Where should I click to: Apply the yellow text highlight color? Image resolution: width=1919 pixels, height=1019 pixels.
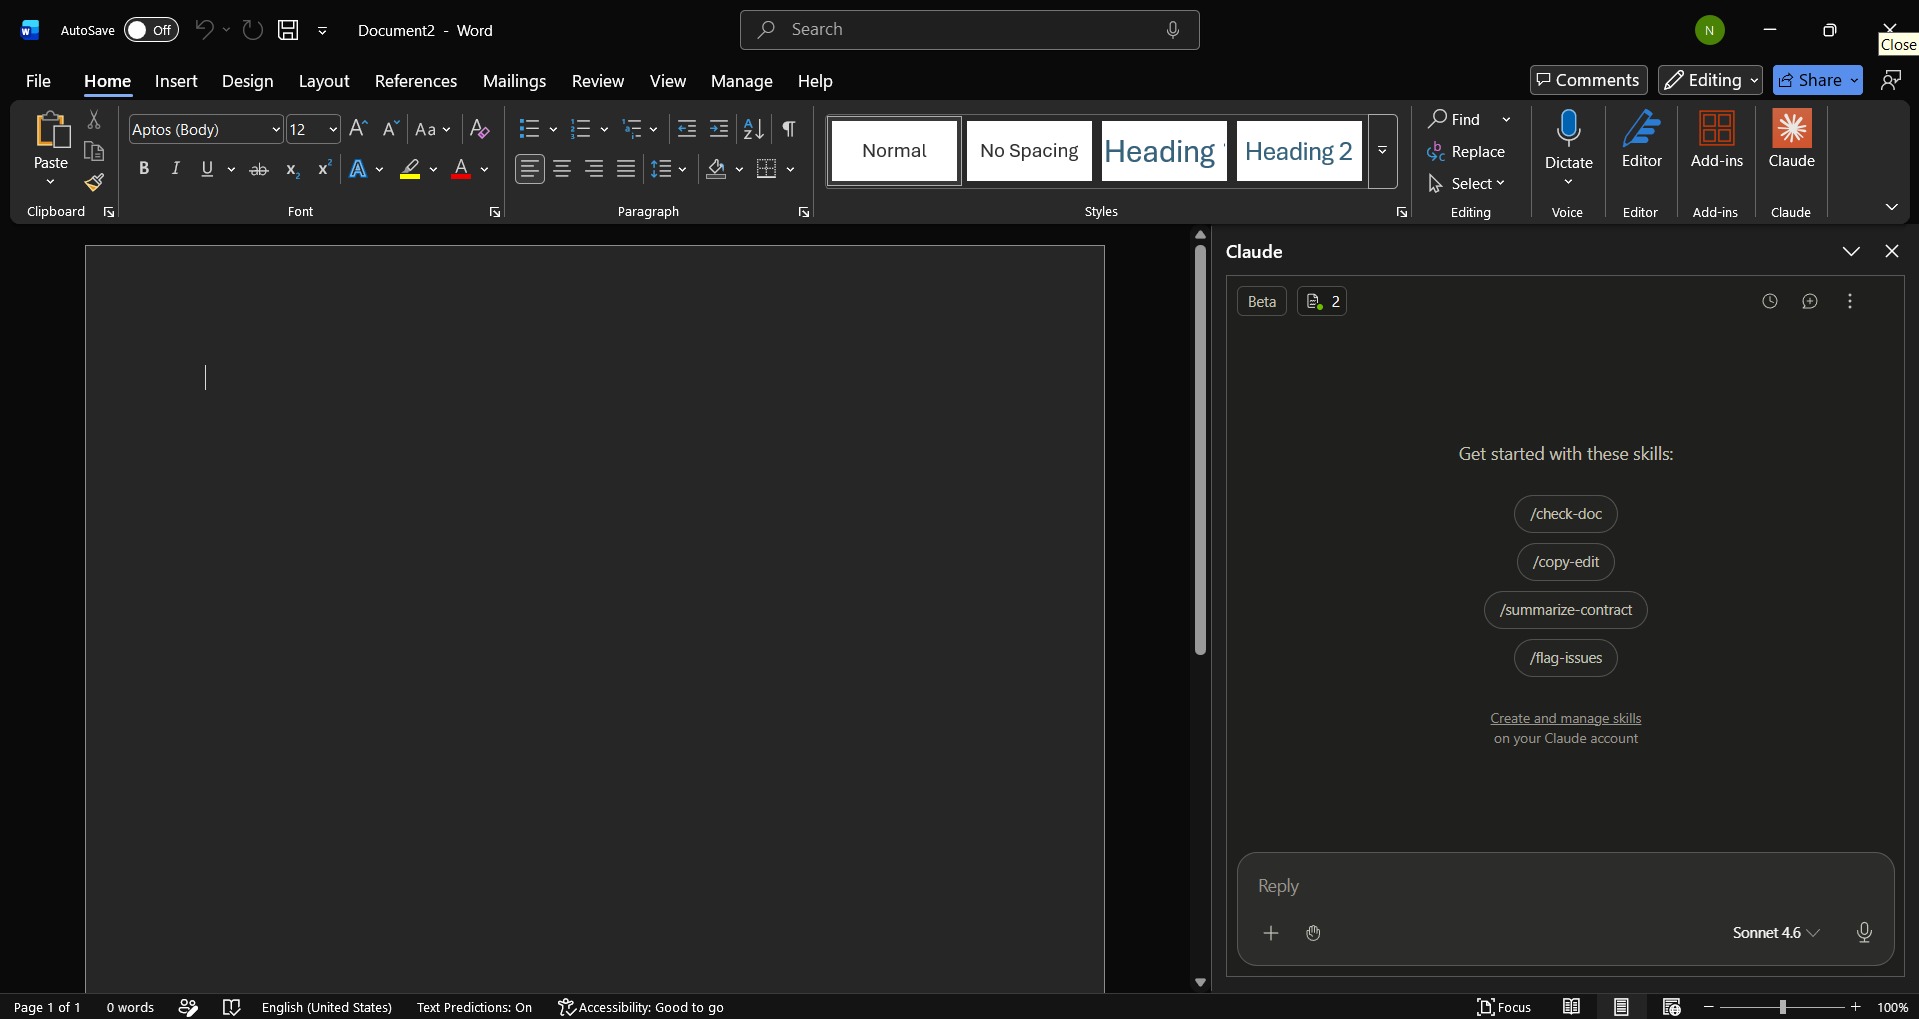click(410, 169)
